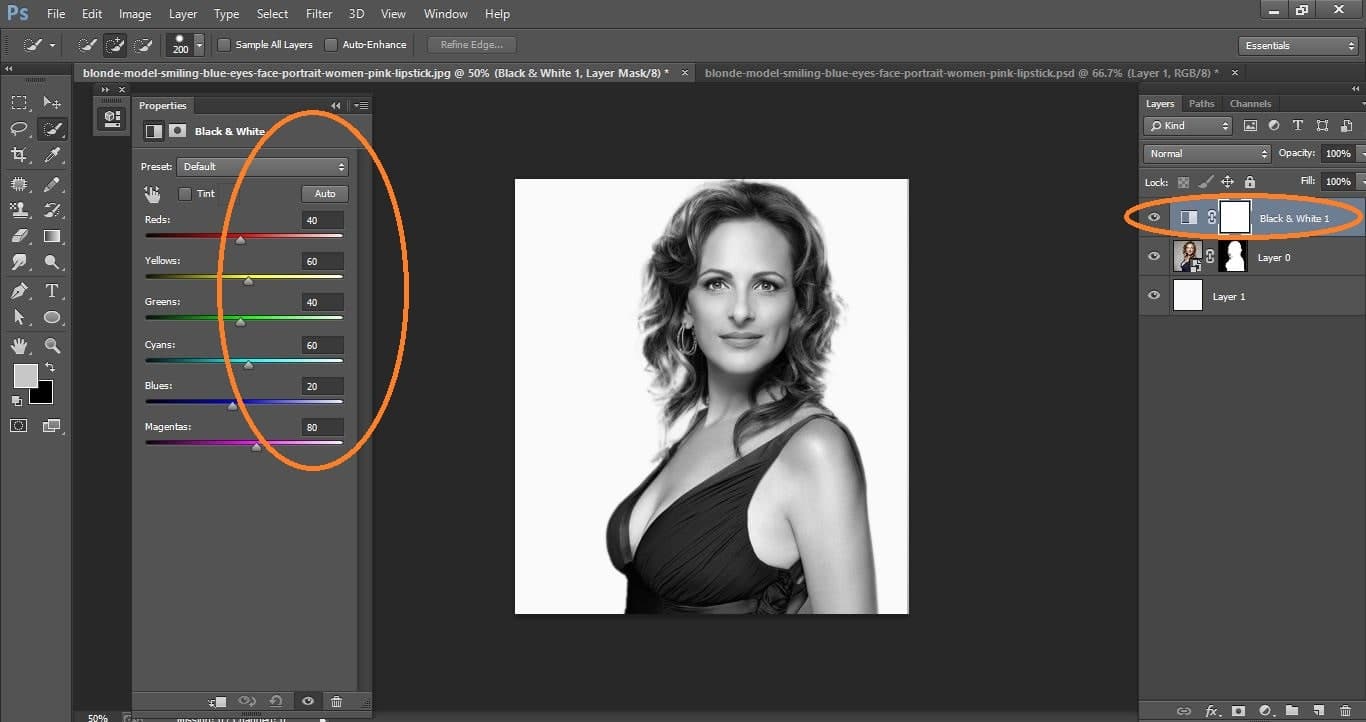Check the Sample All Layers option

point(225,44)
